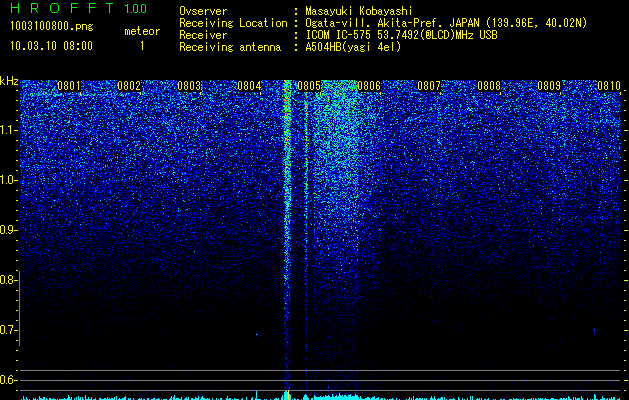Screen dimensions: 629x400
Task: Click the 0807 time marker
Action: (429, 86)
